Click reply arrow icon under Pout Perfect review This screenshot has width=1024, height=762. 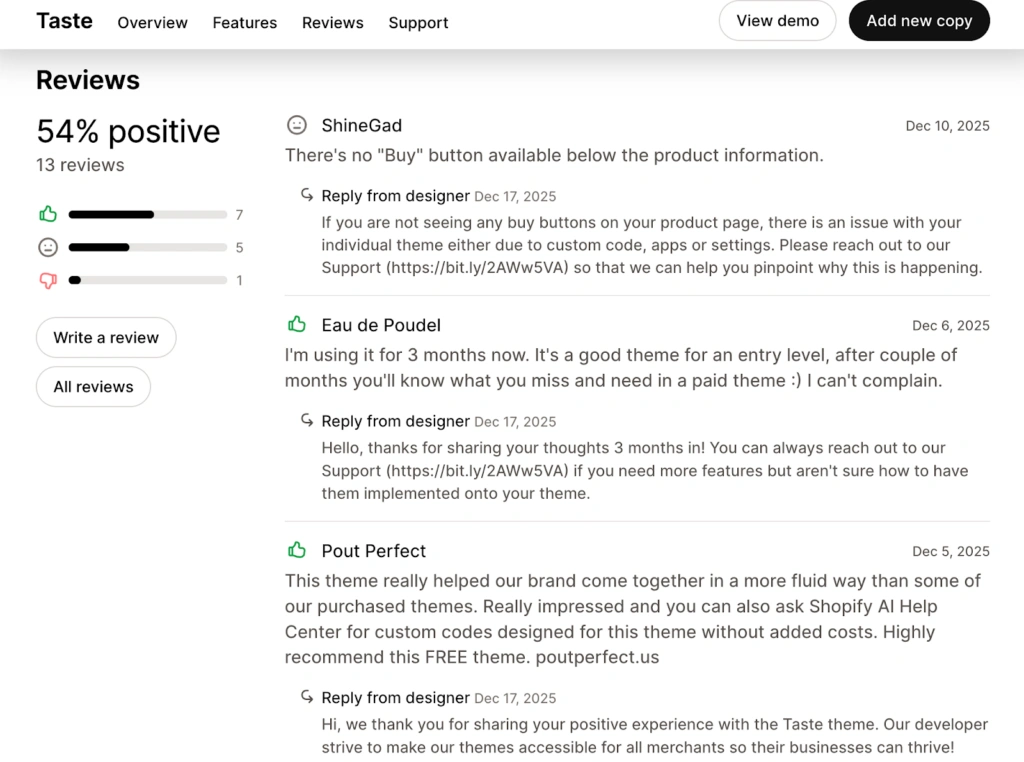307,696
